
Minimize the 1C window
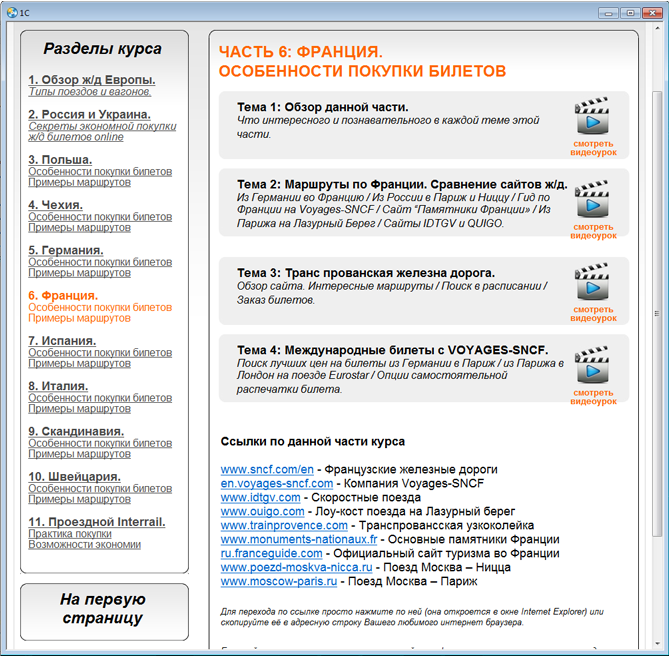tap(608, 13)
